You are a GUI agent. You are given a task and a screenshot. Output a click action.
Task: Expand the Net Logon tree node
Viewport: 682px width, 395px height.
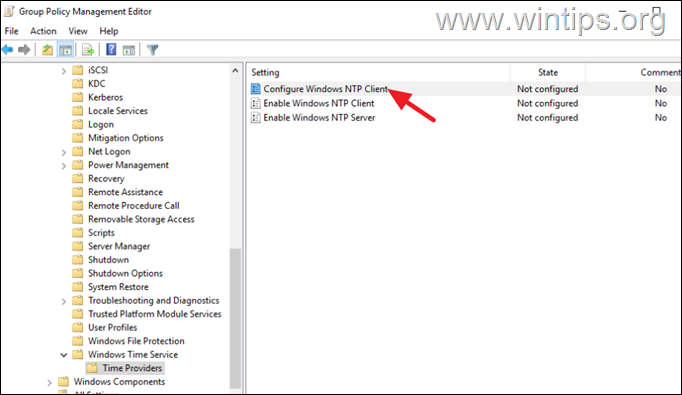64,152
